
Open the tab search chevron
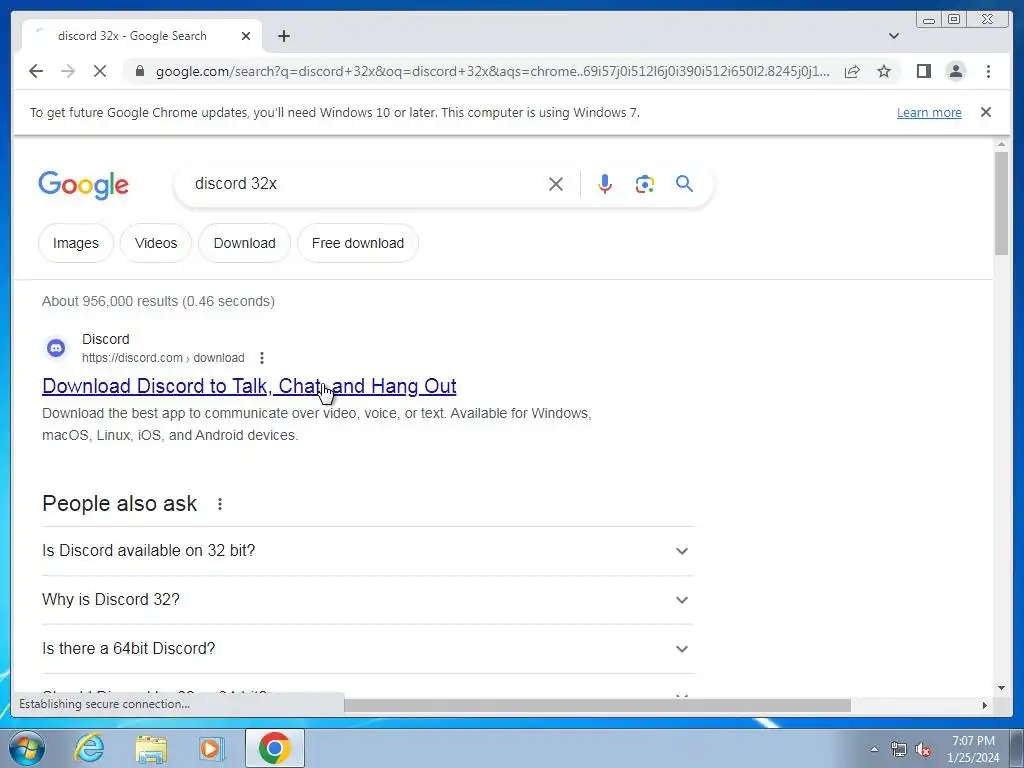(894, 36)
